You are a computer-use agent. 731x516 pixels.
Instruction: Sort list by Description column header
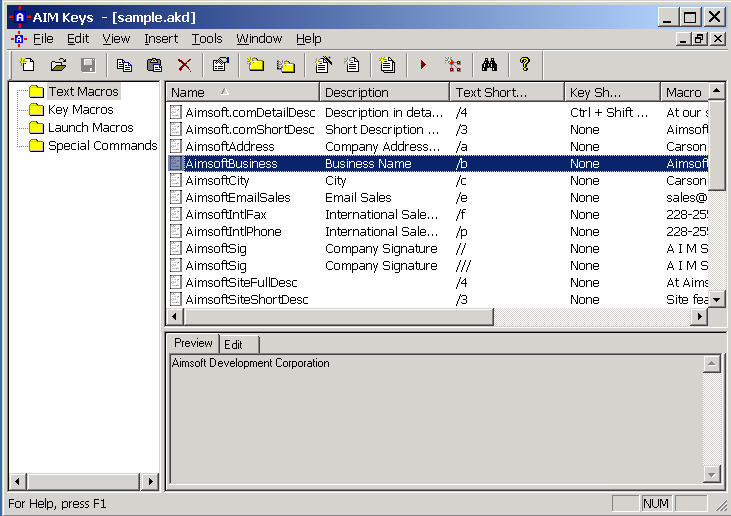[x=382, y=92]
